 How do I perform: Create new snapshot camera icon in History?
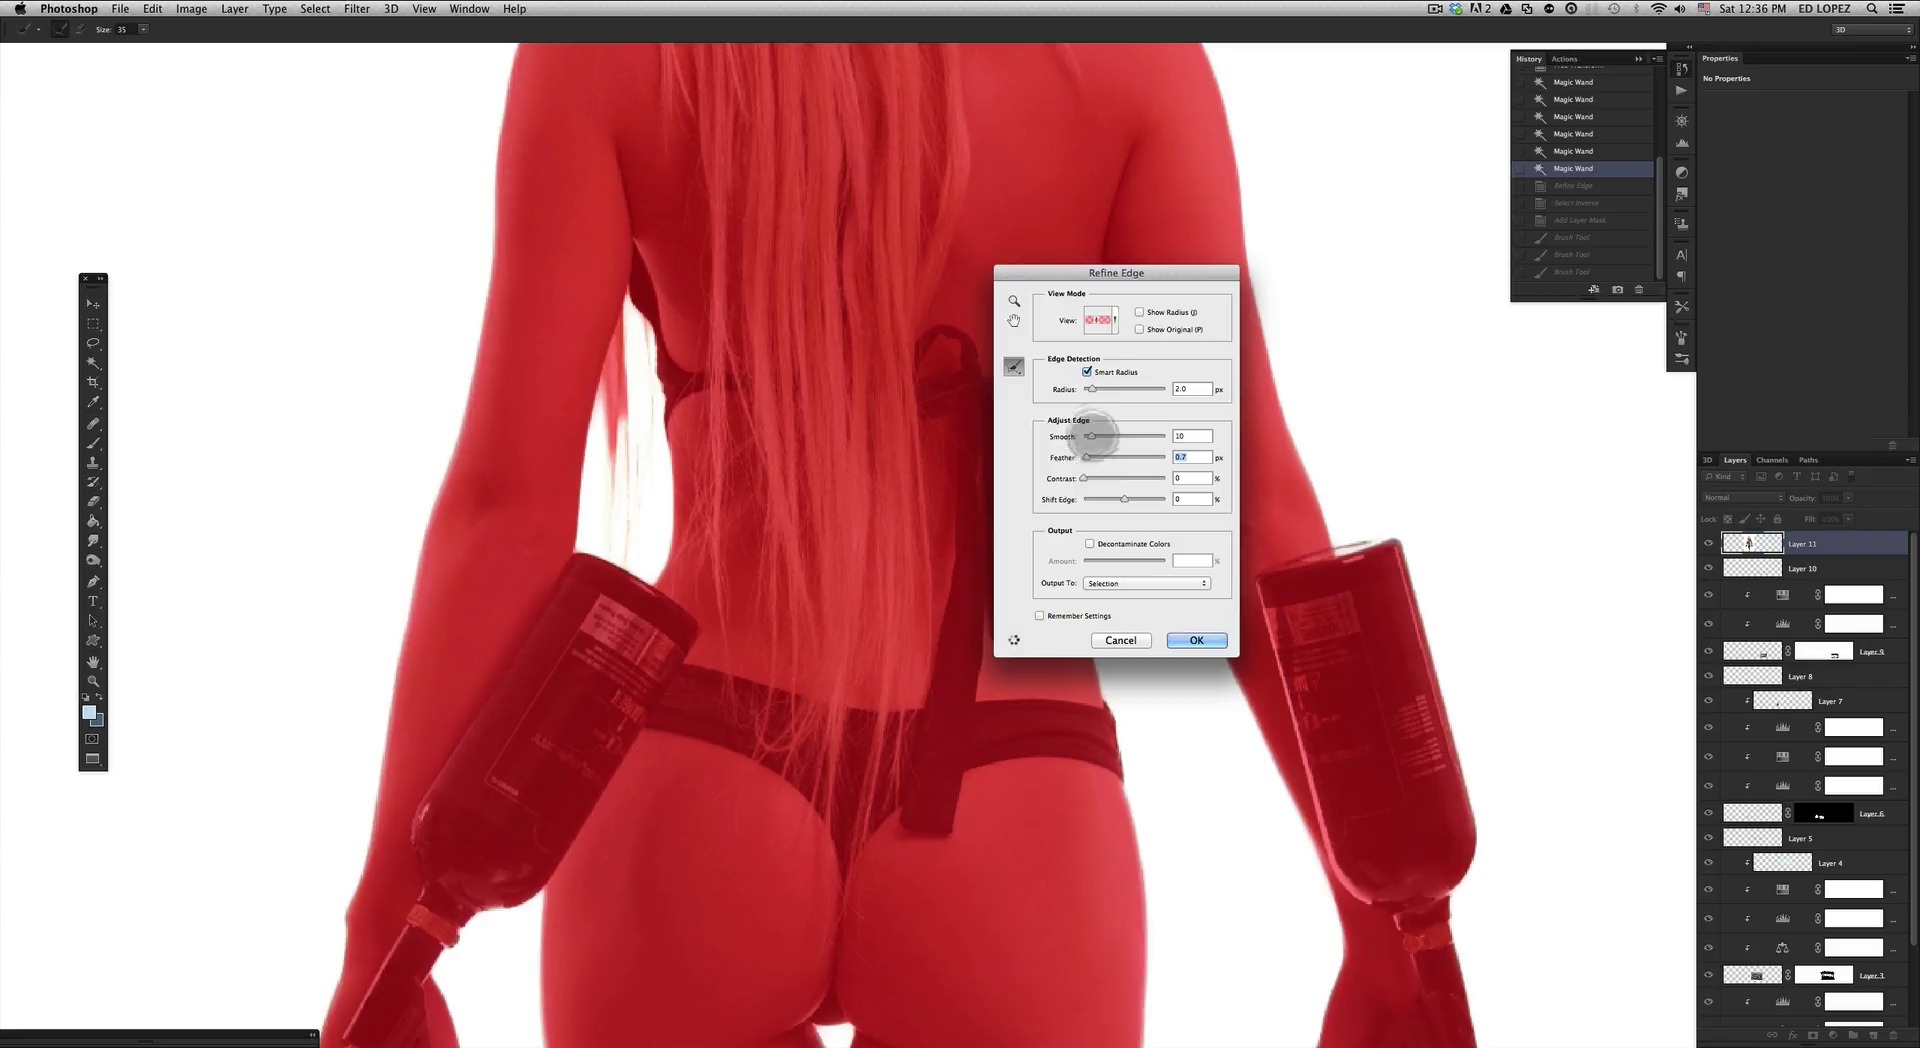1617,290
